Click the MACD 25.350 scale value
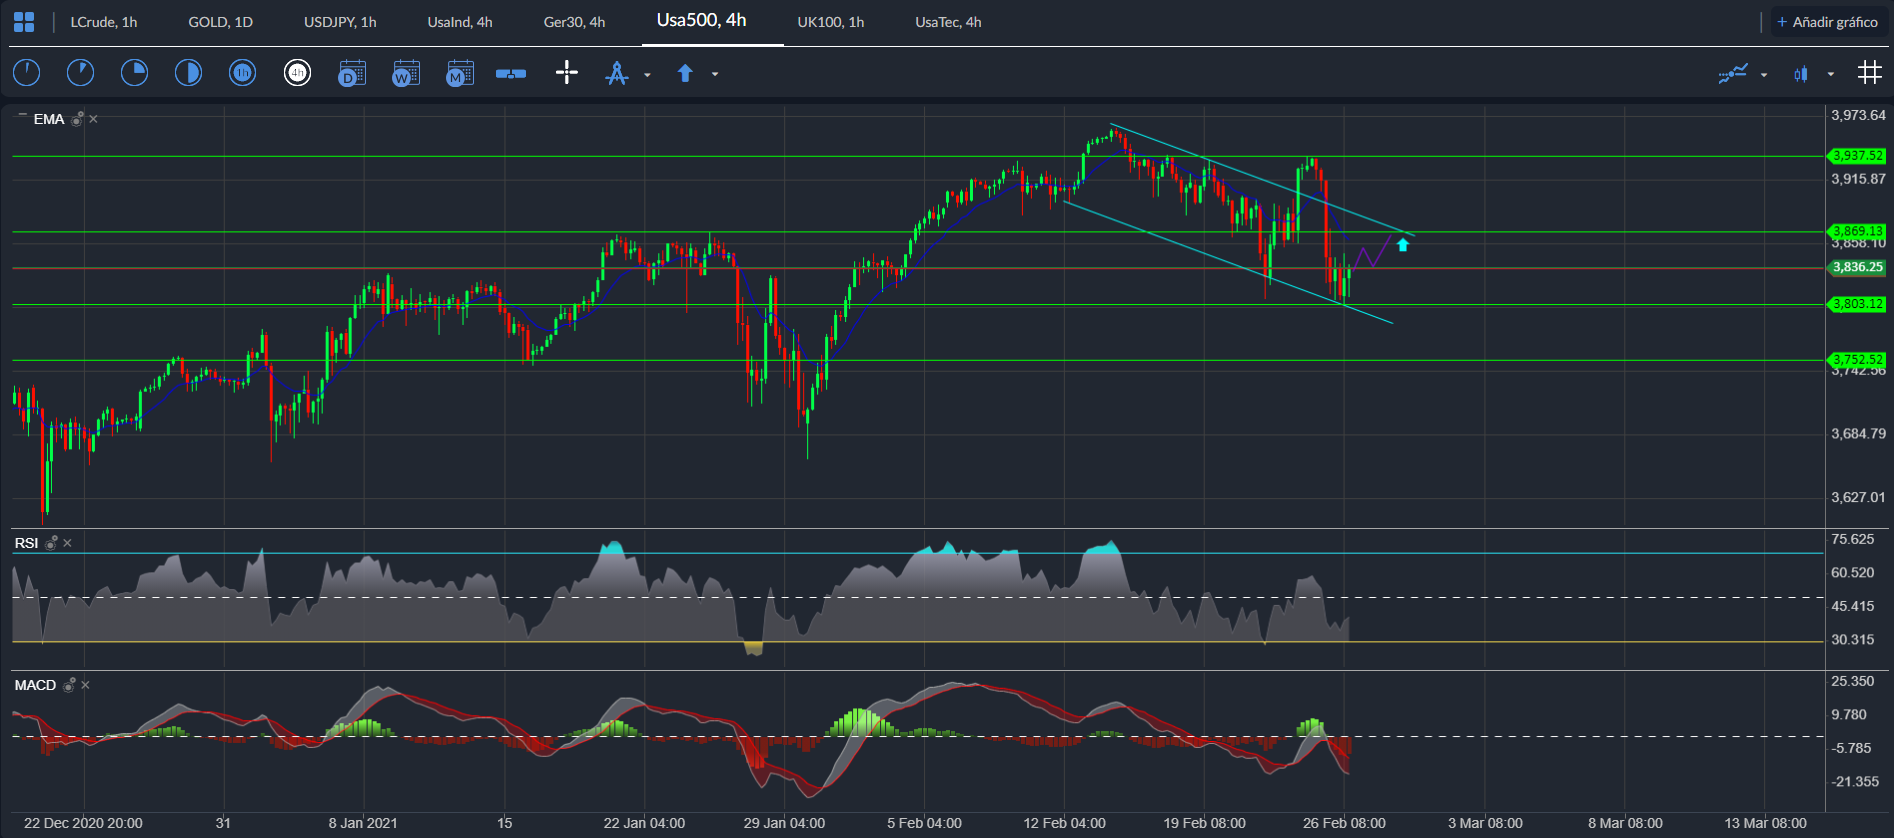The height and width of the screenshot is (838, 1894). [x=1853, y=681]
